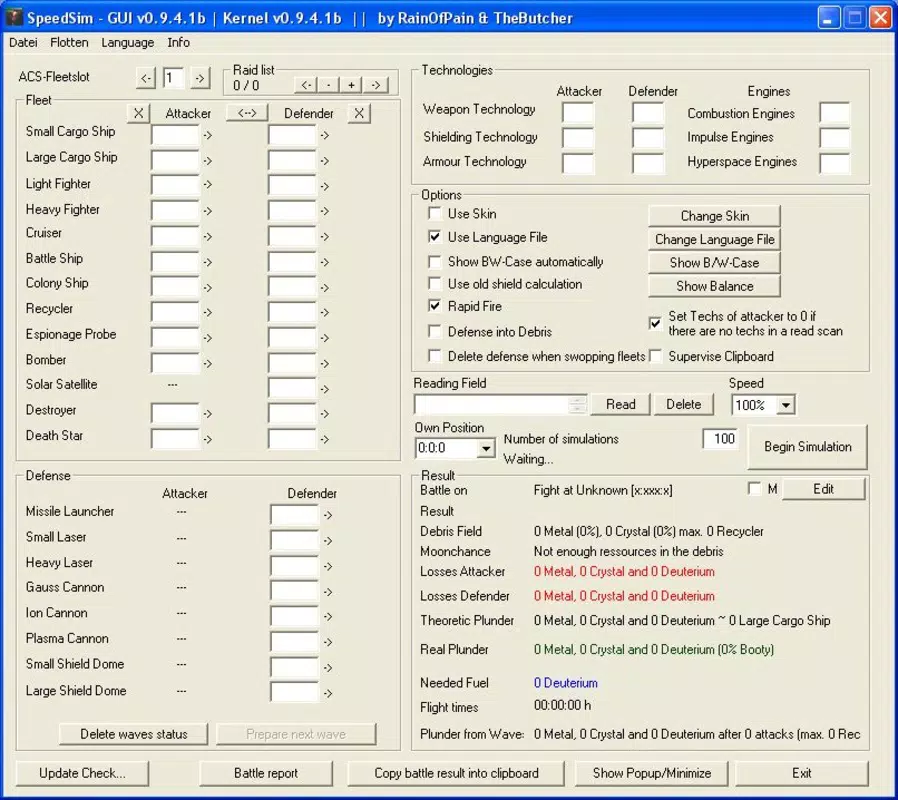Click the Delete waves status button
Viewport: 898px width, 800px height.
click(x=133, y=734)
